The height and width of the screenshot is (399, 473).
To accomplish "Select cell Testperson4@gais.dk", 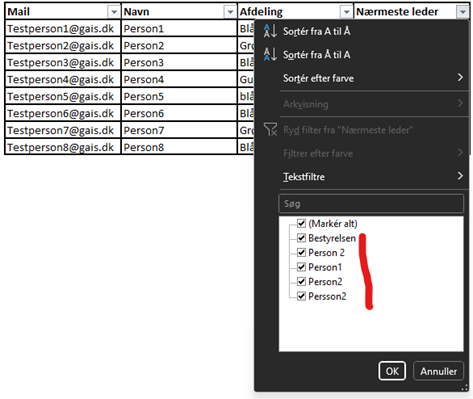I will [63, 80].
